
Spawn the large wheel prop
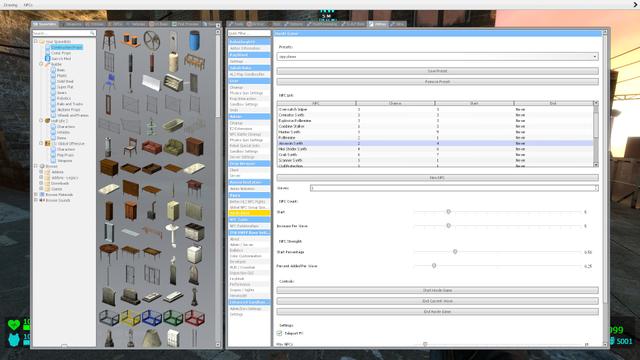click(151, 41)
